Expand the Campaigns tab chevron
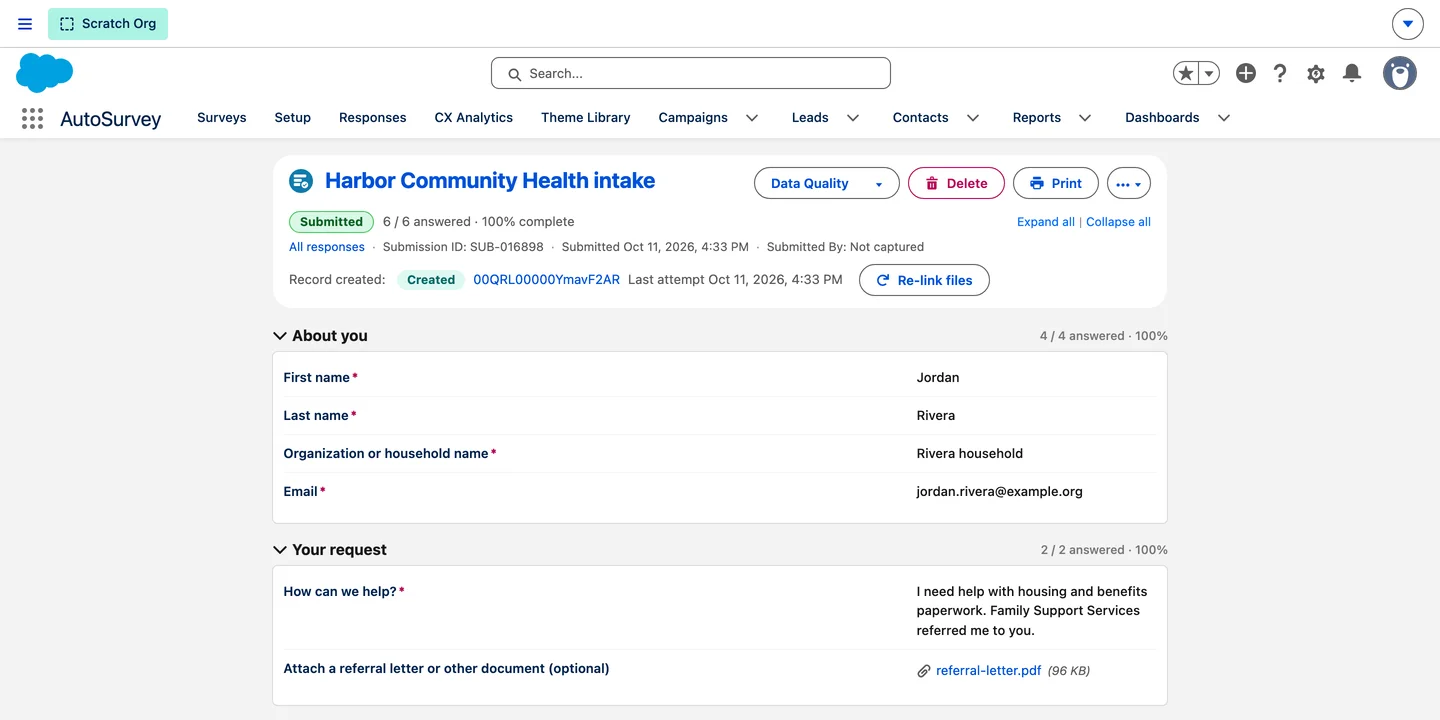Screen dimensions: 1440x720 click(x=752, y=118)
